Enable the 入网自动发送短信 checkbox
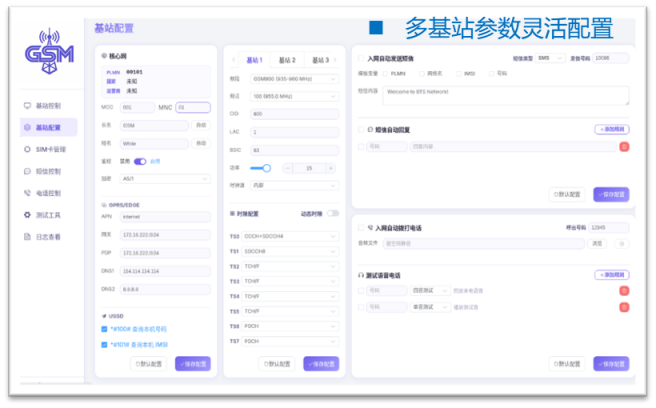 point(362,58)
